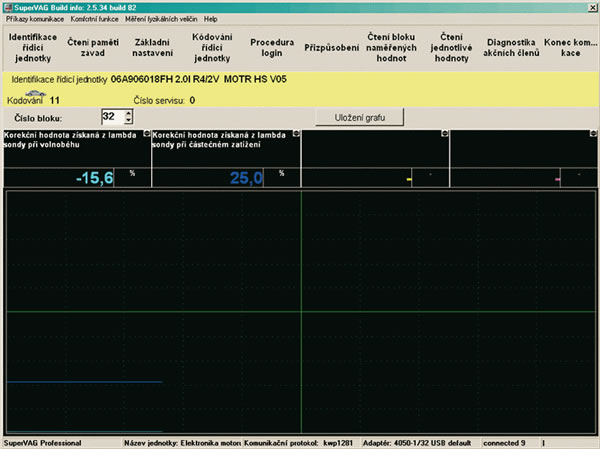Viewport: 600px width, 449px height.
Task: Click Identifikace řídicí jednotky toolbar button
Action: click(33, 48)
